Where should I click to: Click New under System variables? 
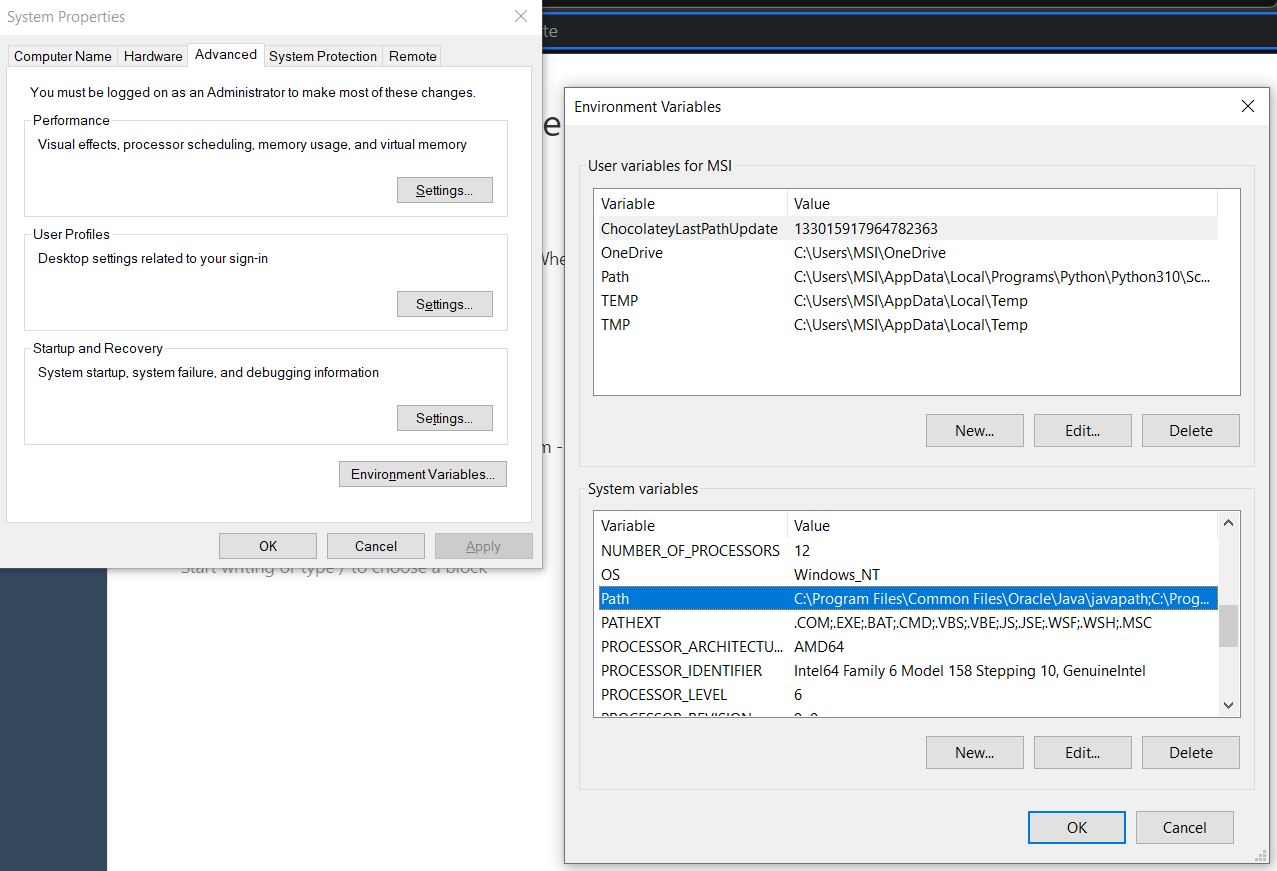tap(975, 753)
